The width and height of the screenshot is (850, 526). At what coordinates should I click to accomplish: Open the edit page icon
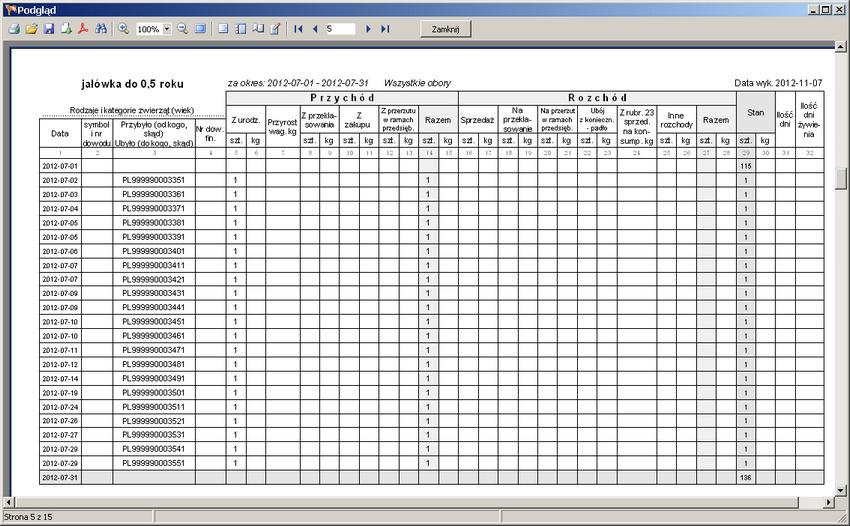coord(274,29)
